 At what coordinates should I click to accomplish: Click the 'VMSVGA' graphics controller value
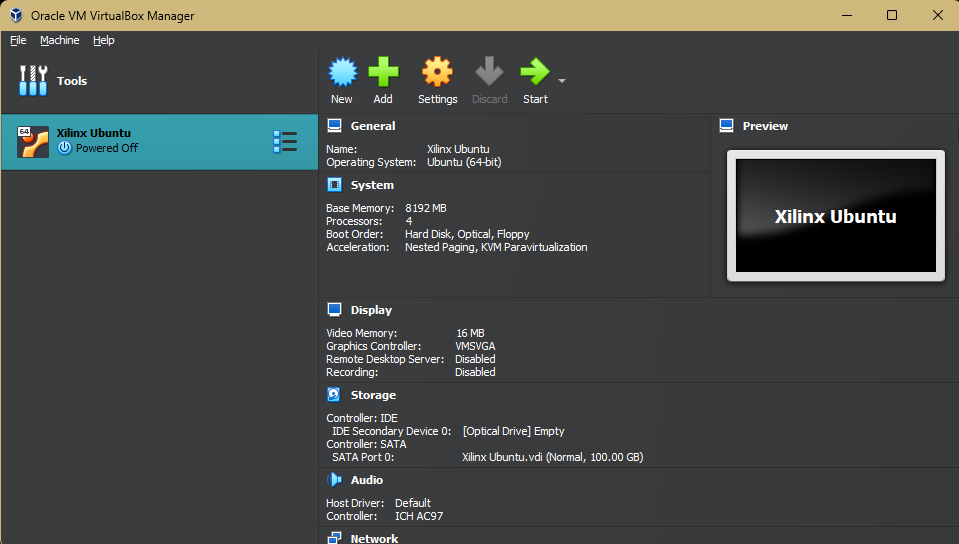pos(475,346)
